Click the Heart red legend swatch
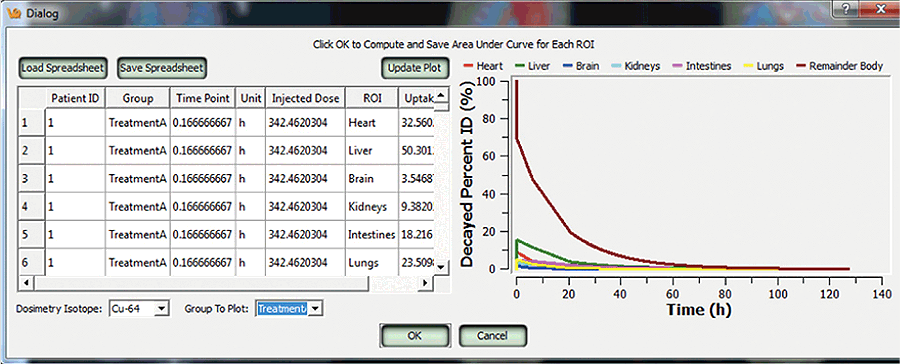 [x=467, y=66]
